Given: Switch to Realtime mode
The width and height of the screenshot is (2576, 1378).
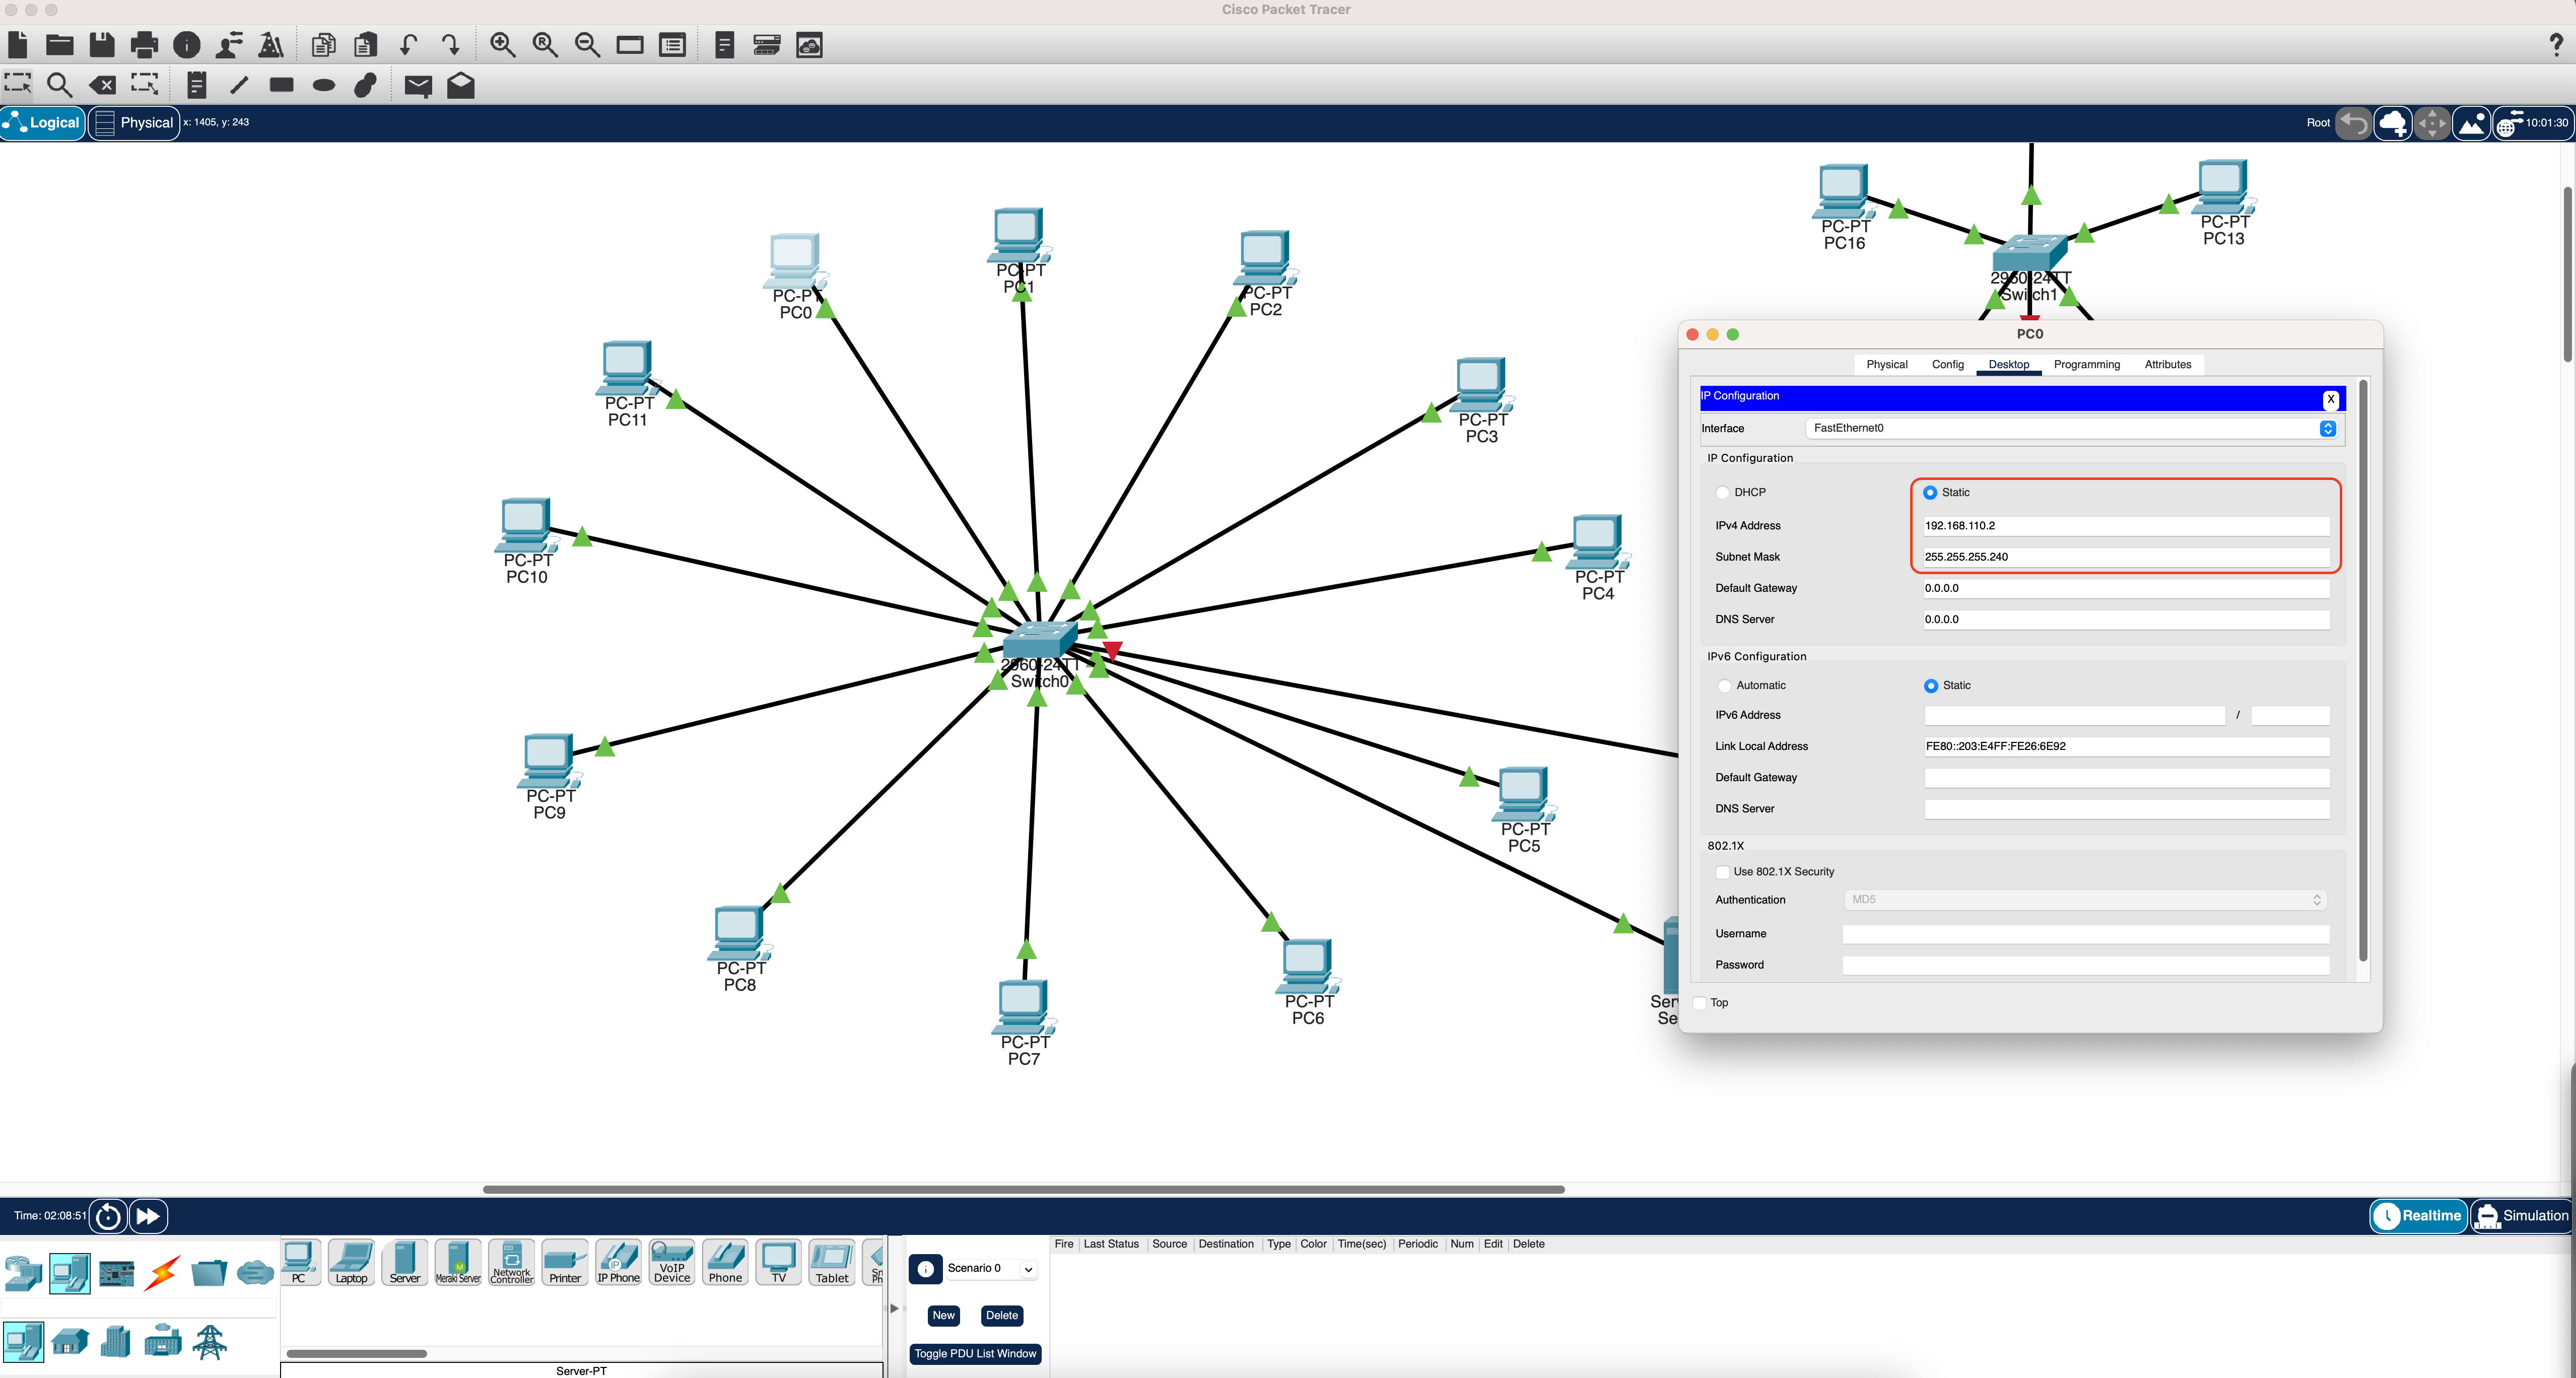Looking at the screenshot, I should pos(2418,1216).
